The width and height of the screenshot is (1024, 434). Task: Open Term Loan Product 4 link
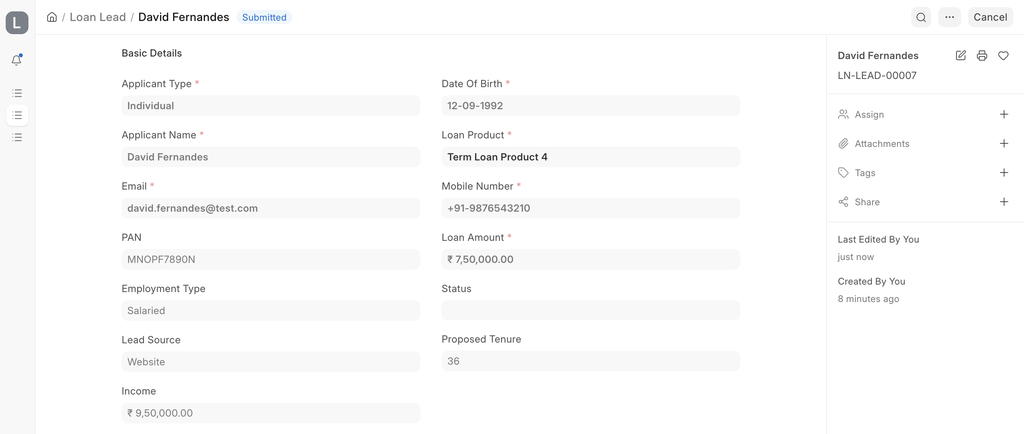[x=497, y=157]
